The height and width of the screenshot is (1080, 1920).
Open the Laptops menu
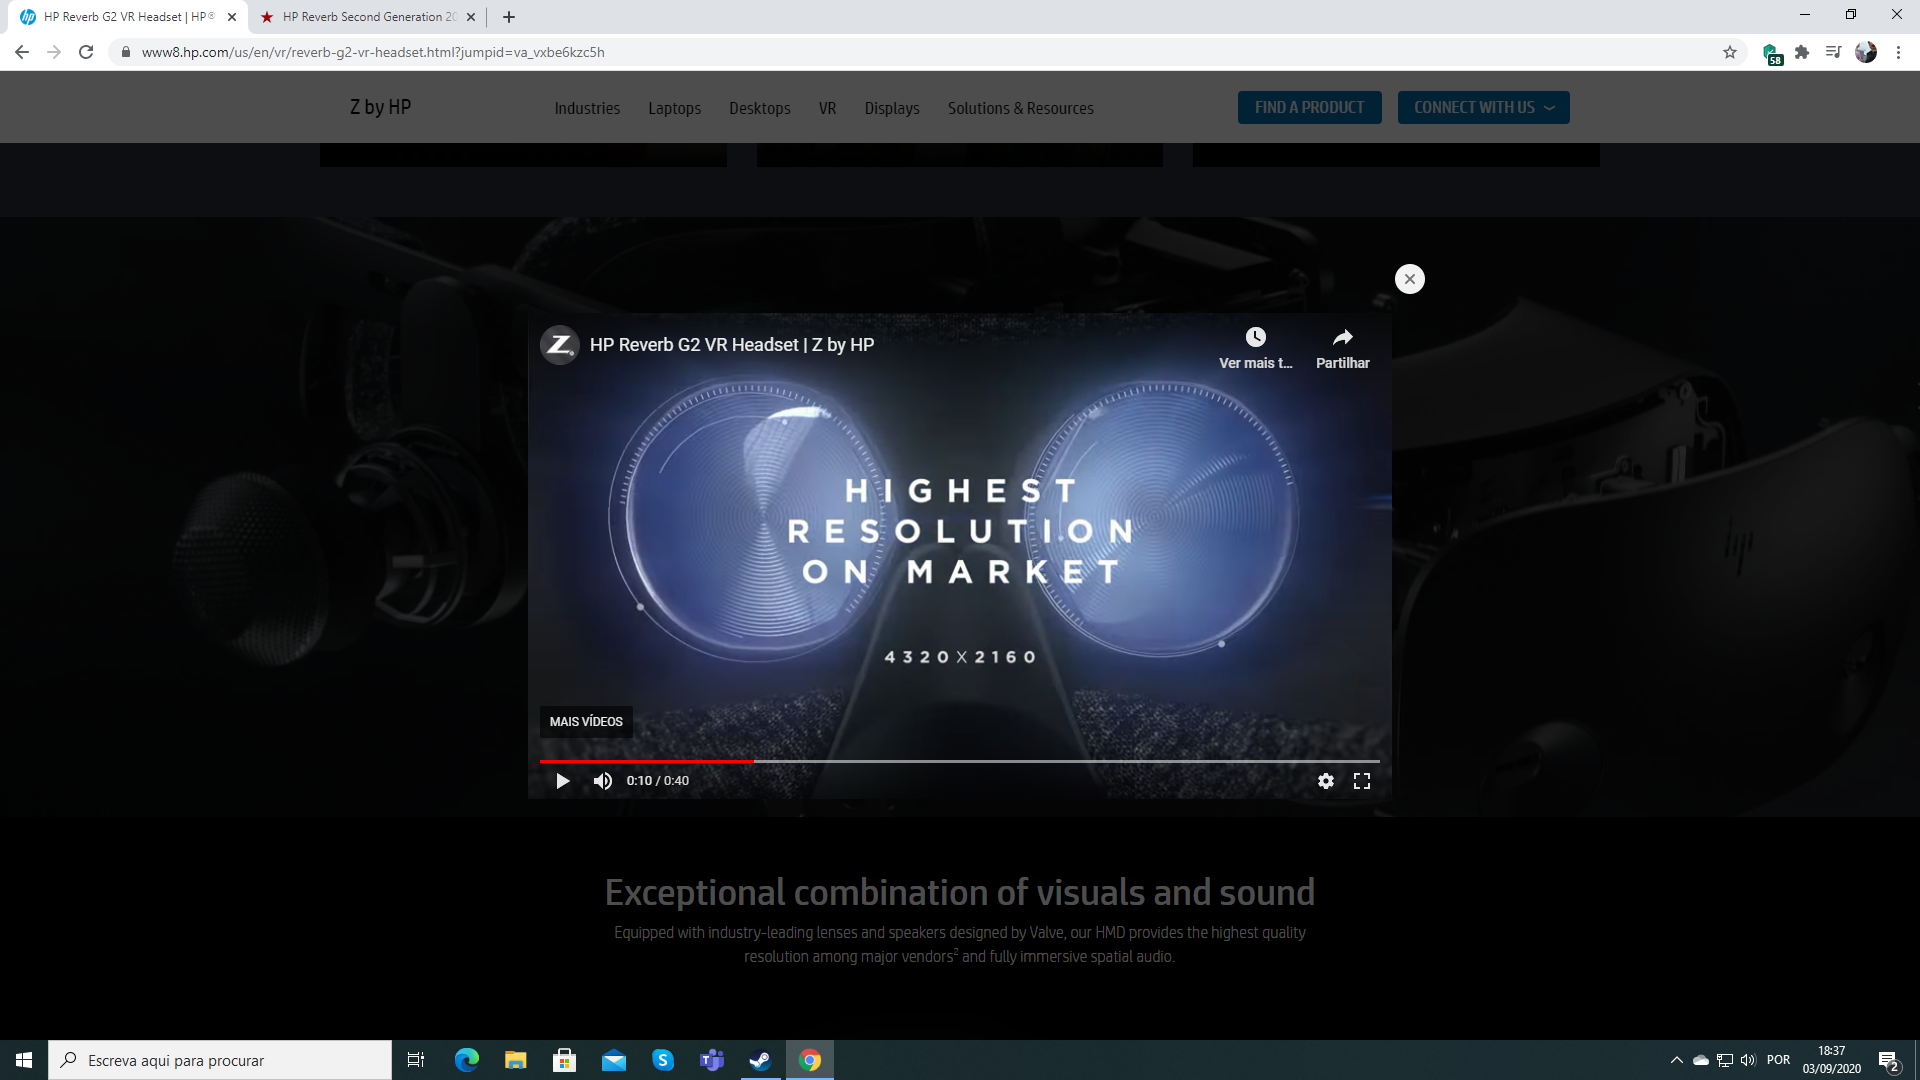pos(674,108)
